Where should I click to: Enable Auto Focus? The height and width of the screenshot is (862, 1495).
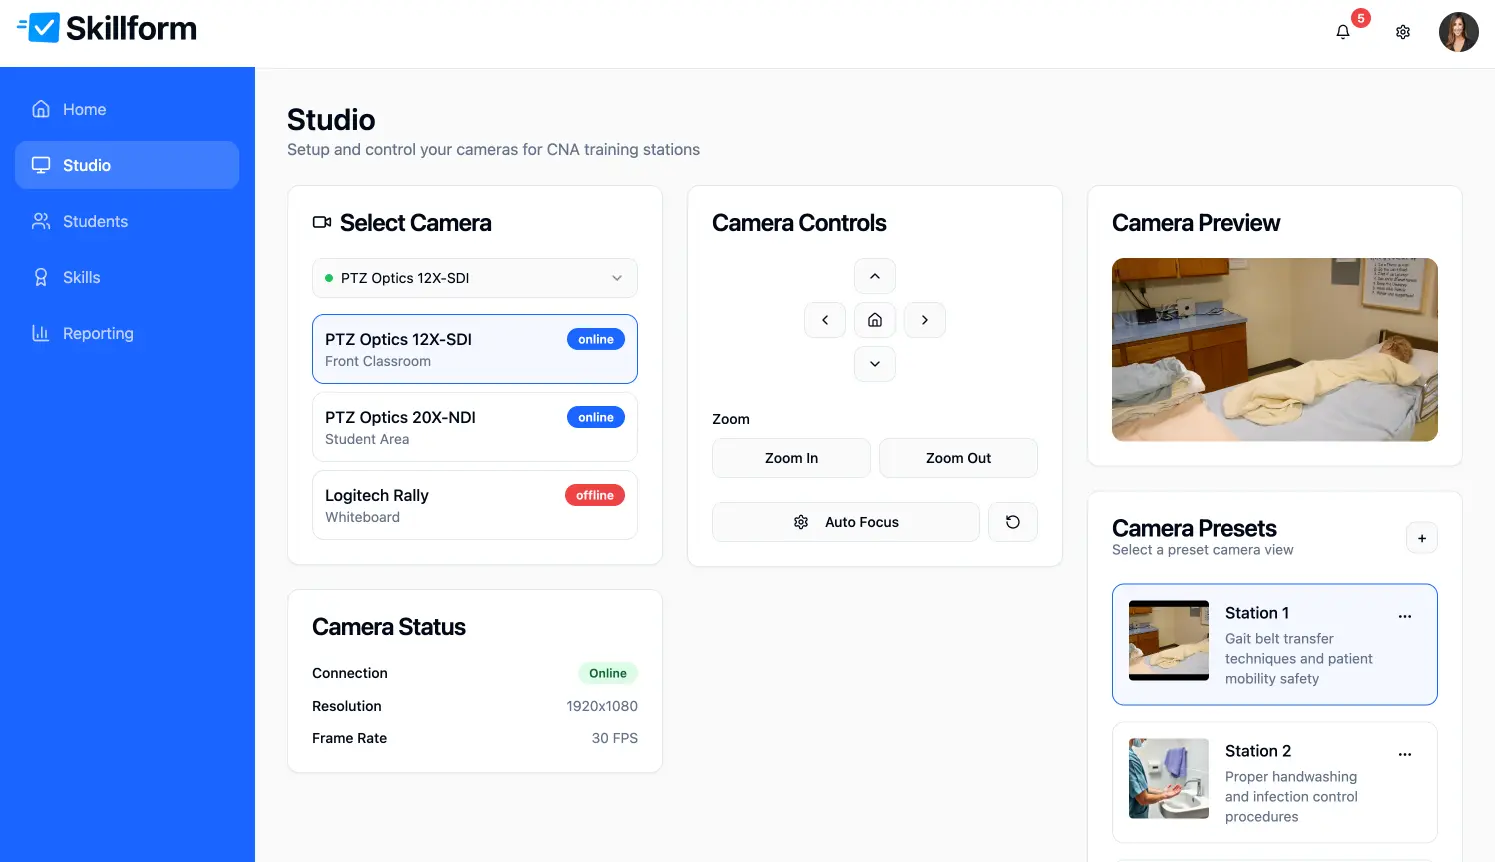845,522
